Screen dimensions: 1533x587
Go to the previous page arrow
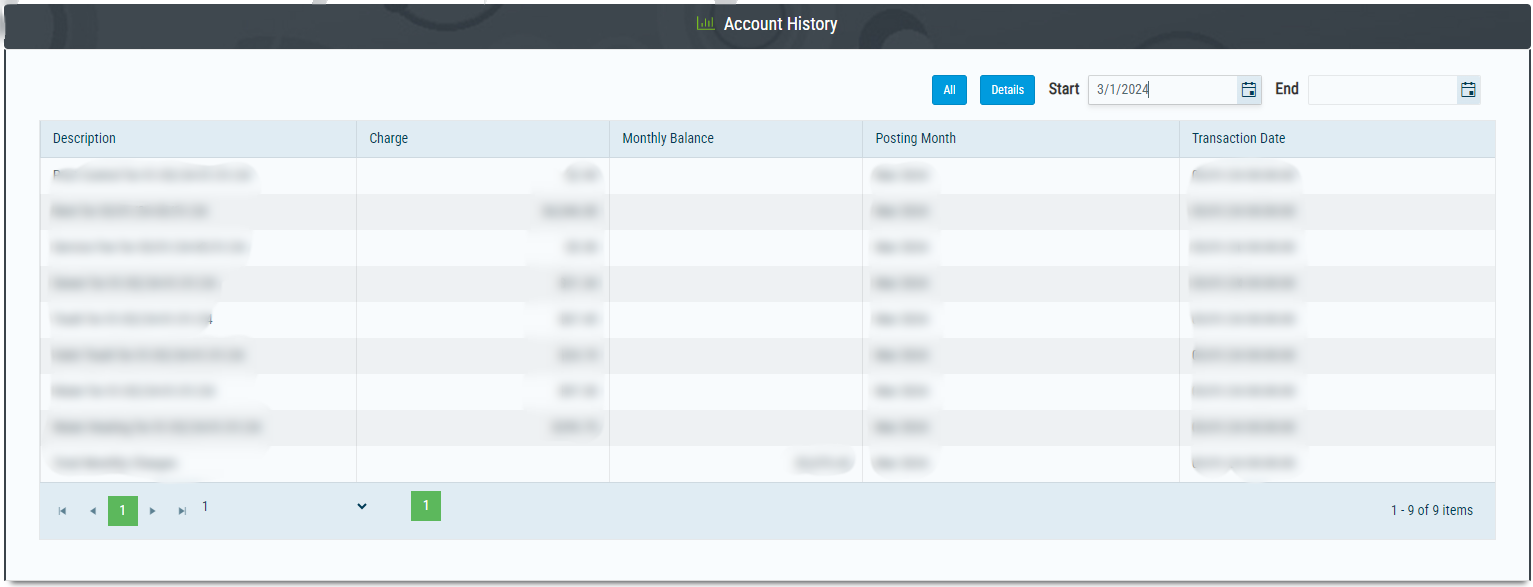point(92,510)
